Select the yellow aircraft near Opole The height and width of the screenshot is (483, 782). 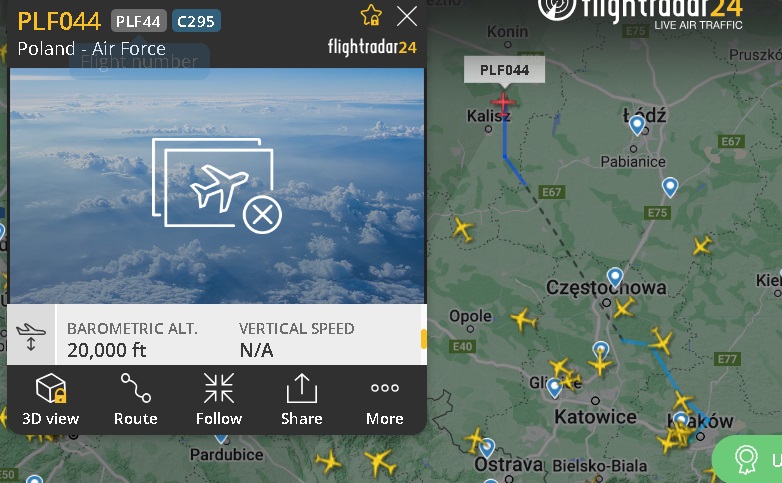(x=523, y=319)
